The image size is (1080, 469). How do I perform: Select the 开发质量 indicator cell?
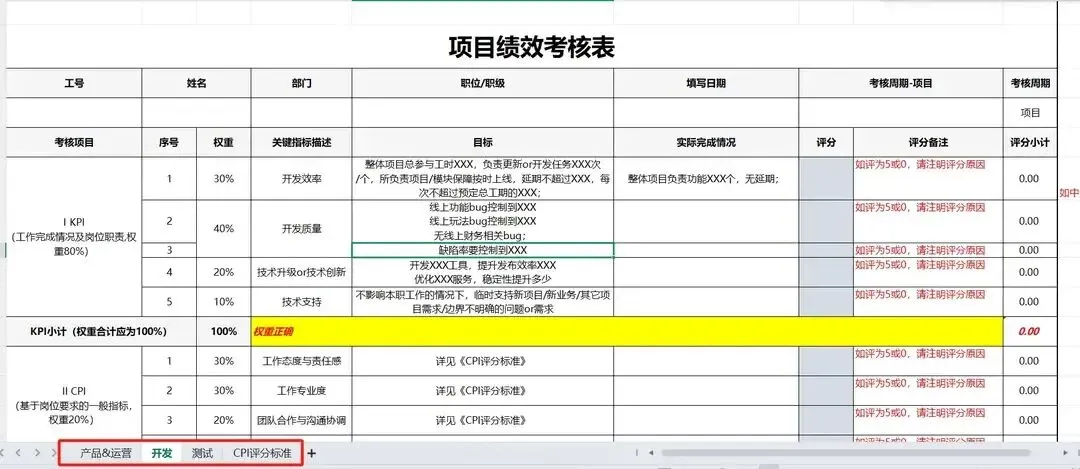302,229
